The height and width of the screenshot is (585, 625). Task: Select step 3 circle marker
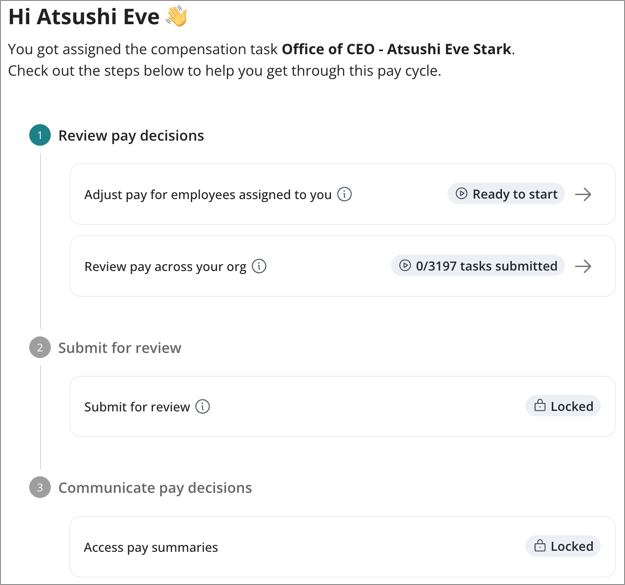tap(39, 488)
